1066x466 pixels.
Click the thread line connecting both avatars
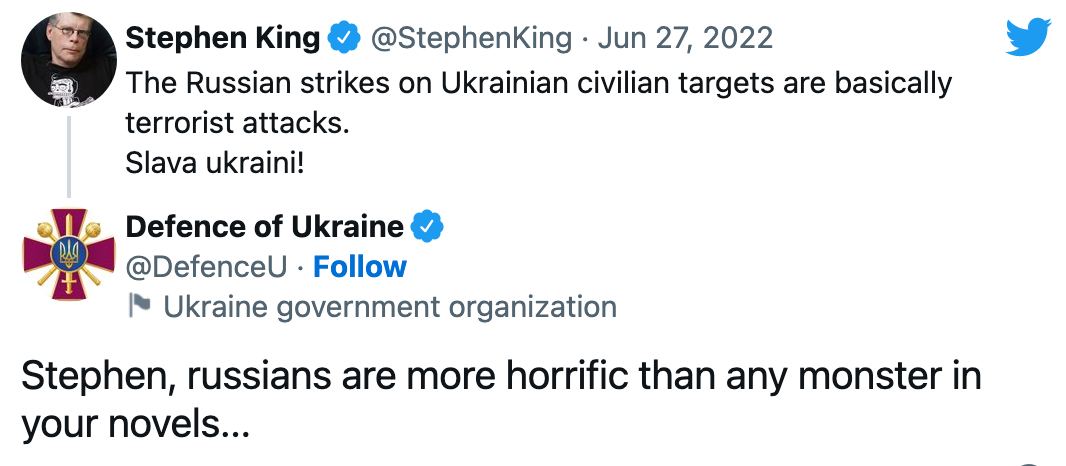pos(69,155)
